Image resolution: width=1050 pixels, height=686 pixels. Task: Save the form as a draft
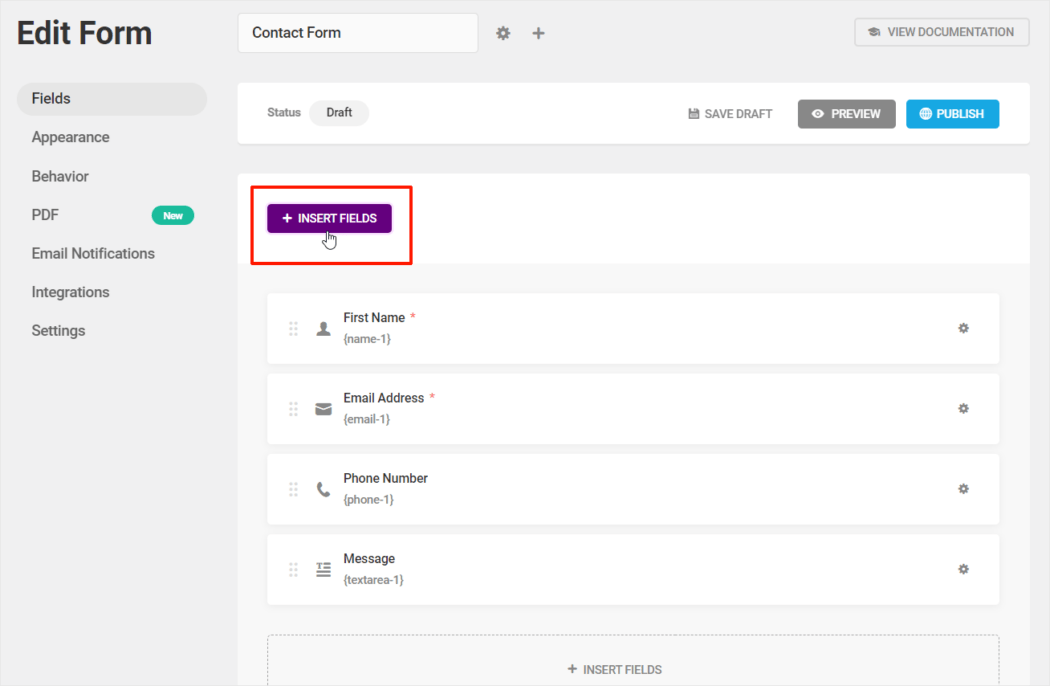pyautogui.click(x=730, y=113)
